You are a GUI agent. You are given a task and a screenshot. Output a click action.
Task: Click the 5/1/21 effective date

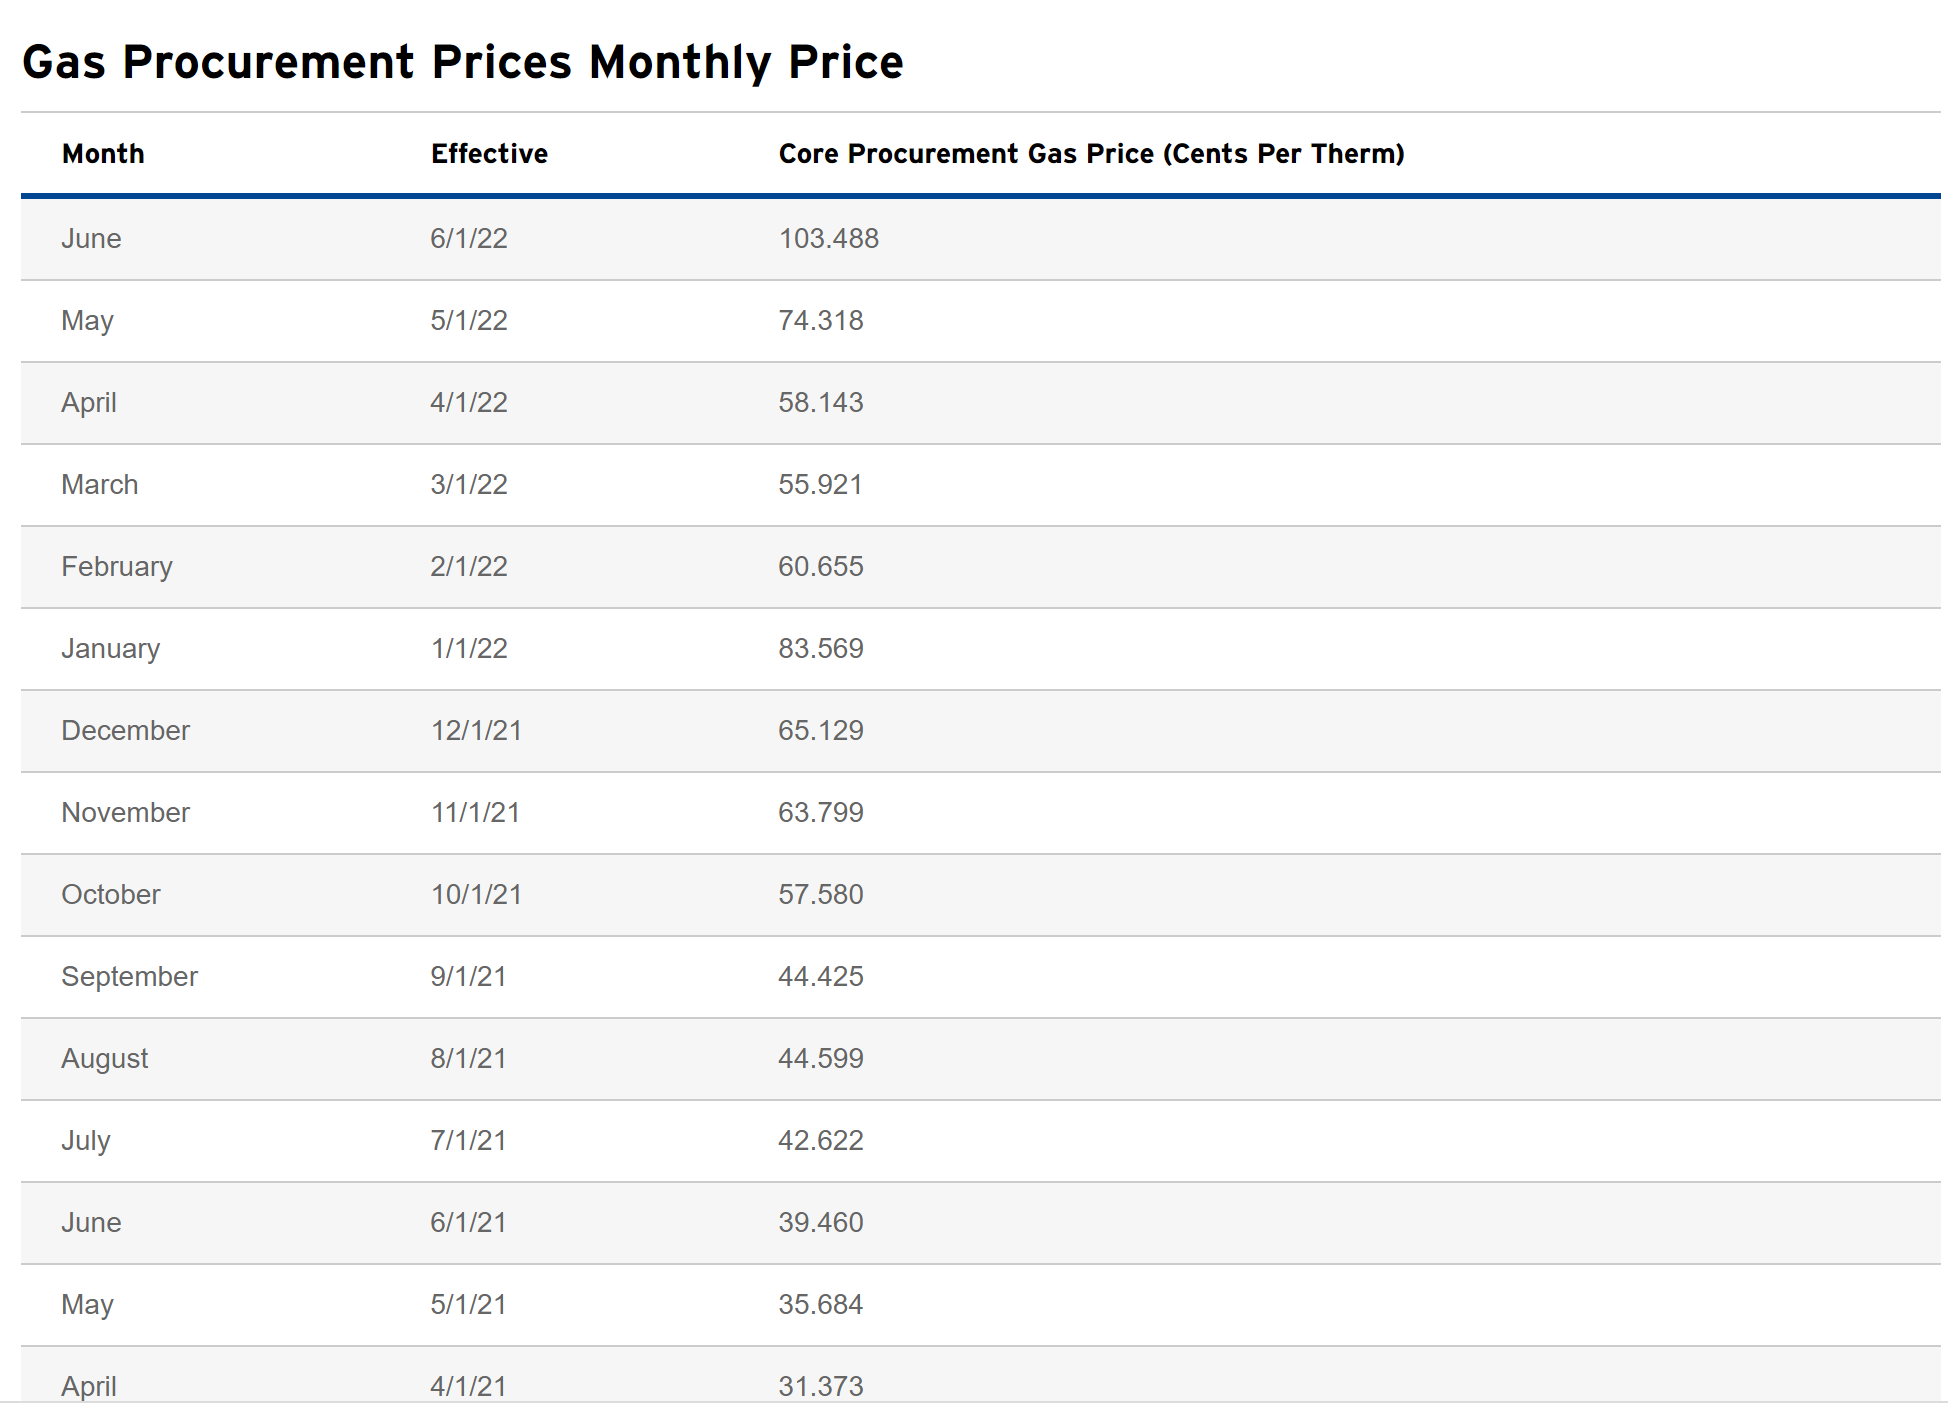(468, 1305)
